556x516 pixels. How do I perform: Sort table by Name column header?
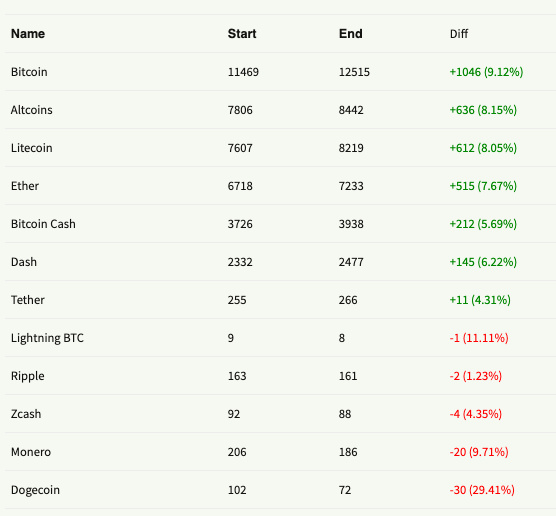pyautogui.click(x=28, y=34)
